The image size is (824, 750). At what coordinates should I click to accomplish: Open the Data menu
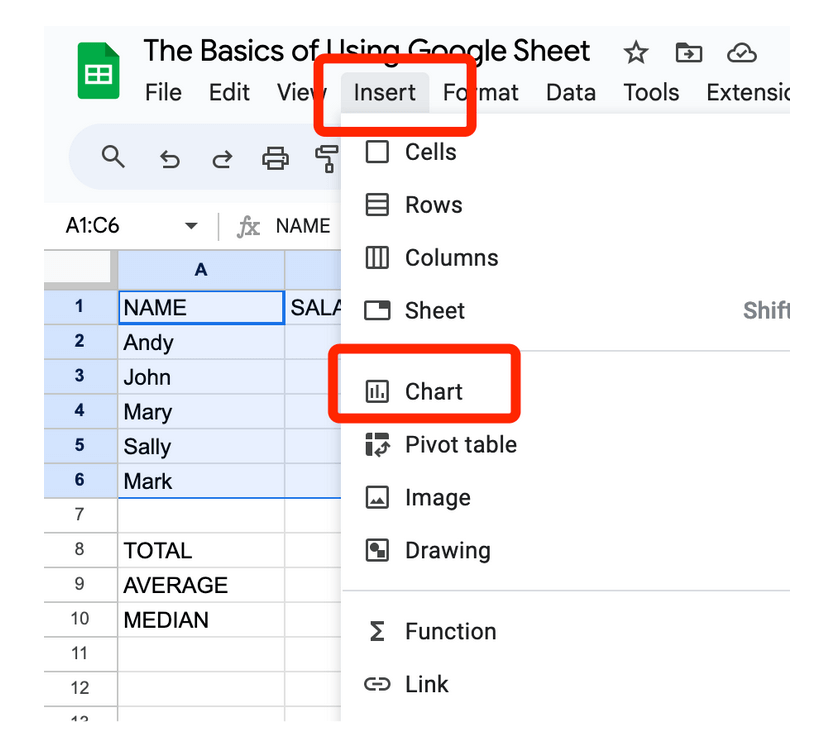click(570, 93)
